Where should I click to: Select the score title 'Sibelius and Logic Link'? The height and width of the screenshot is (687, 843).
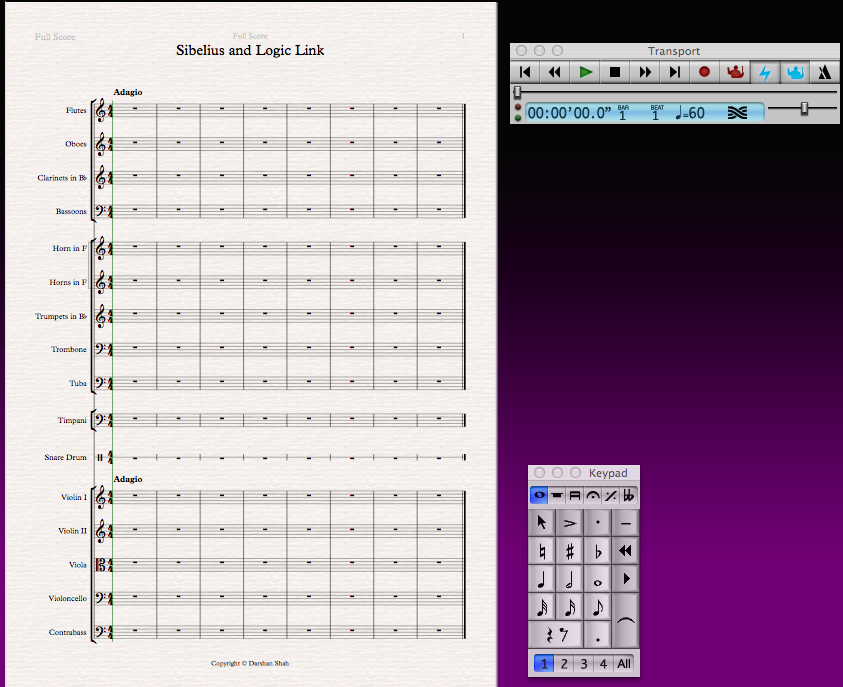pyautogui.click(x=250, y=51)
